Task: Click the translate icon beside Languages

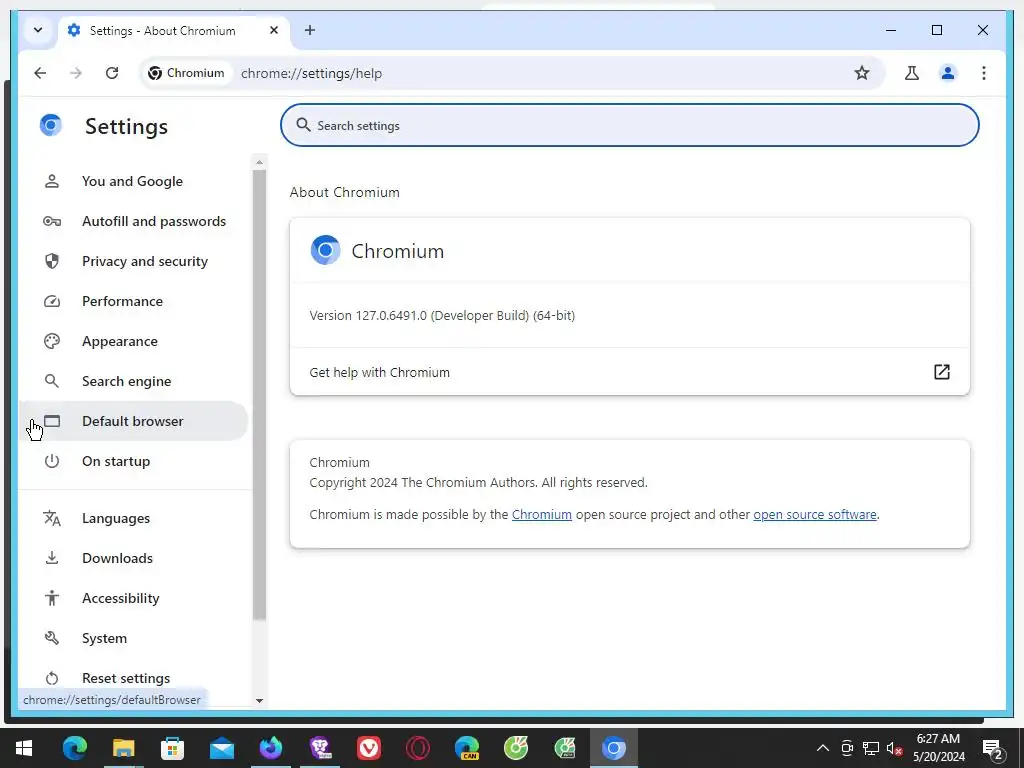Action: click(52, 518)
